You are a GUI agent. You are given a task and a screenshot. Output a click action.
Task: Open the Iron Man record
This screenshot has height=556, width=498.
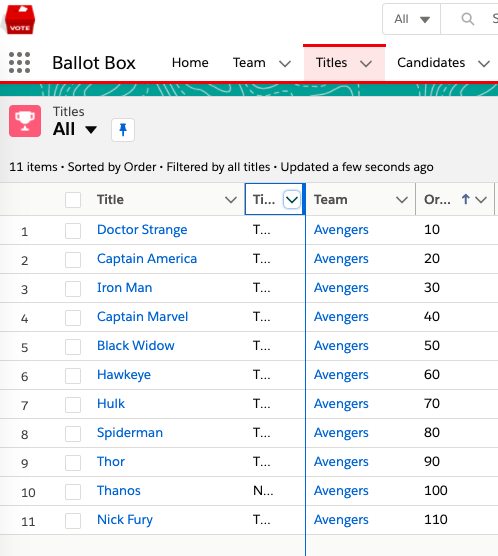pyautogui.click(x=124, y=288)
